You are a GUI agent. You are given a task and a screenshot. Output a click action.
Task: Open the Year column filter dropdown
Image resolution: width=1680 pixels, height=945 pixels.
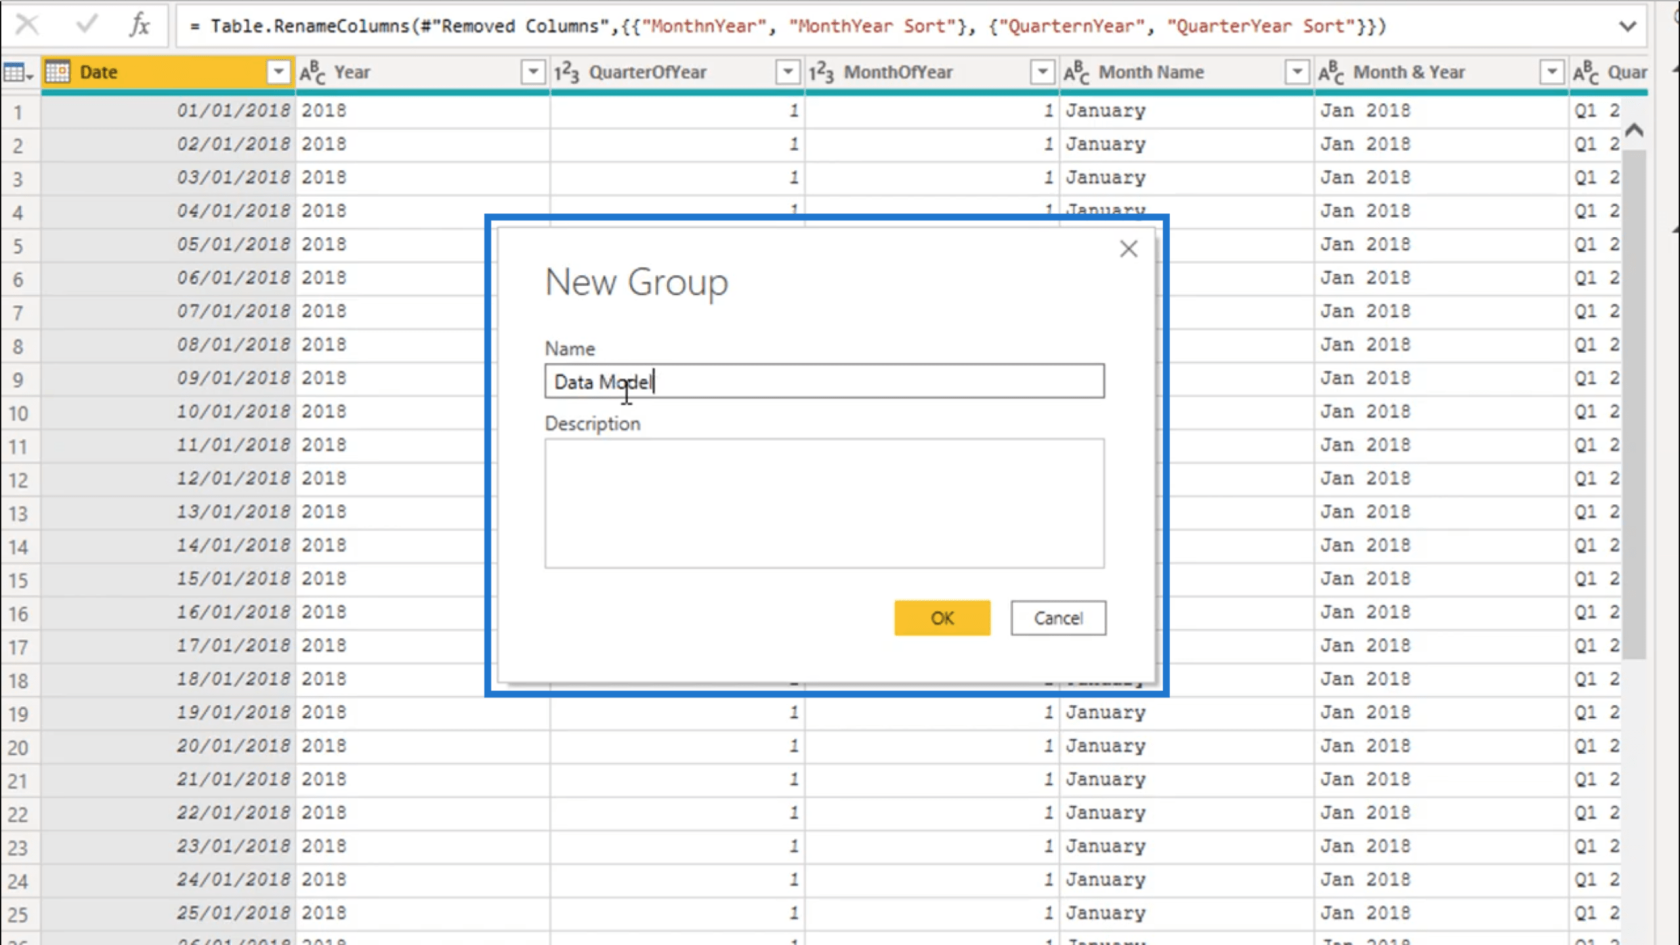533,72
